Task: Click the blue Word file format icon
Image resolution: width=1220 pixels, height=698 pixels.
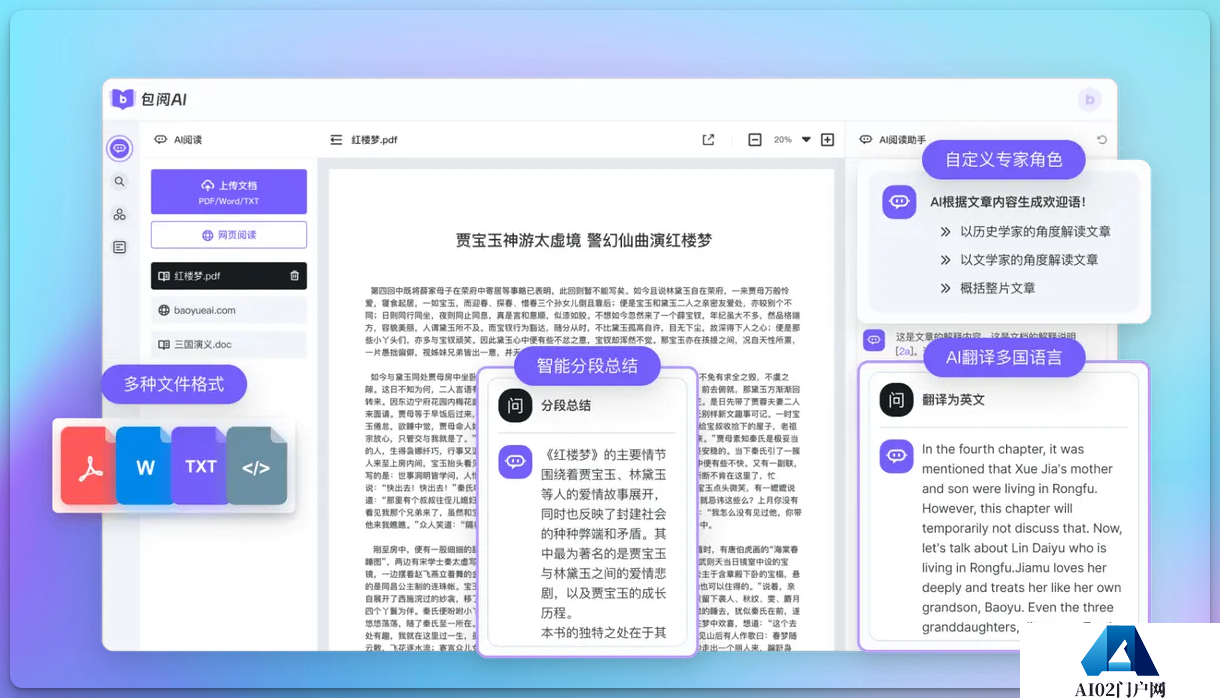Action: point(145,466)
